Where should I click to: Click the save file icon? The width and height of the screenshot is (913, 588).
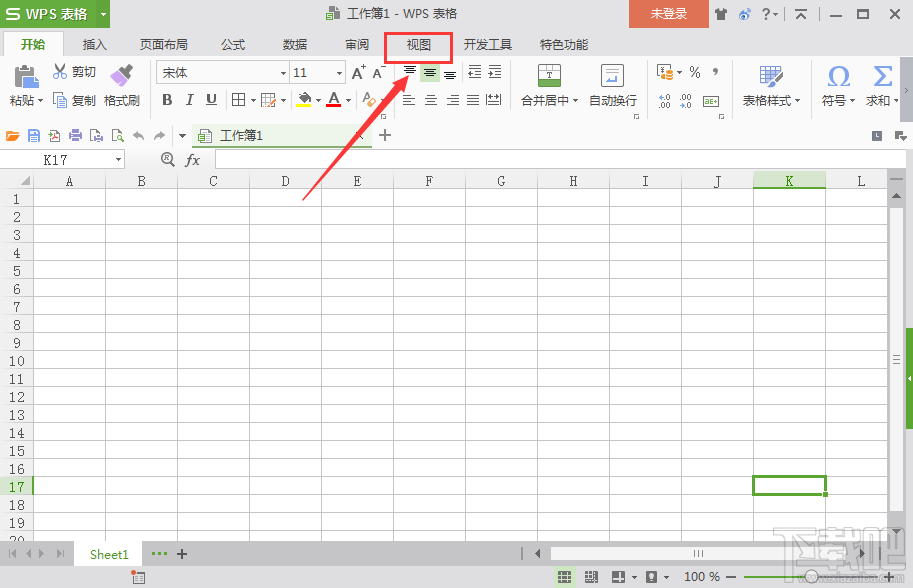point(34,135)
